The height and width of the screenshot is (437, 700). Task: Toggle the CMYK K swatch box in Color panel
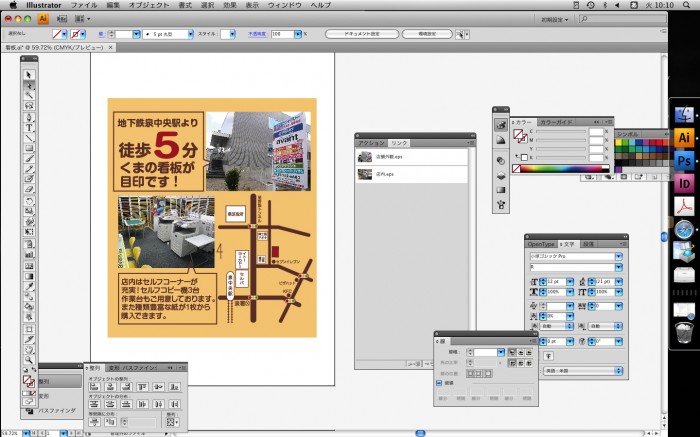click(525, 158)
